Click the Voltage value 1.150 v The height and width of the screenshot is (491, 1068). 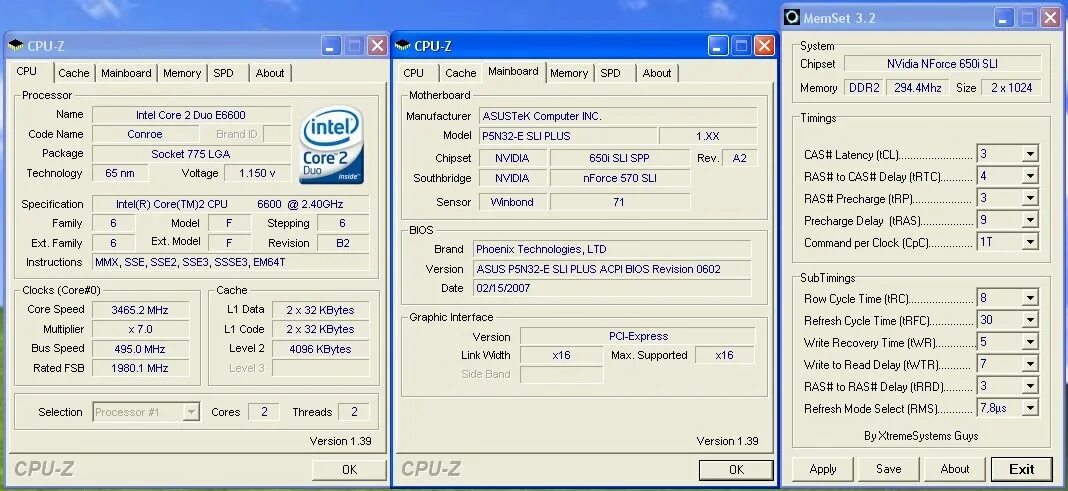pyautogui.click(x=257, y=173)
